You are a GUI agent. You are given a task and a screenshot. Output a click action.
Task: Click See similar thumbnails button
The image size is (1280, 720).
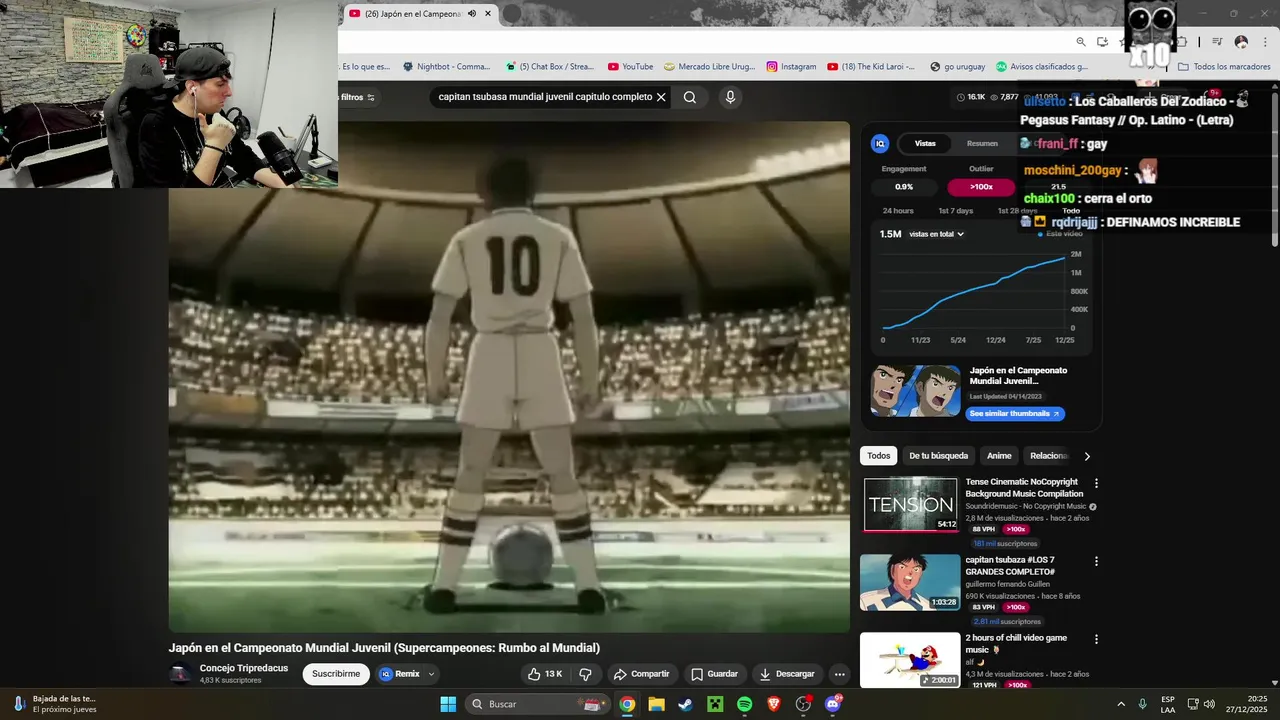pyautogui.click(x=1014, y=414)
